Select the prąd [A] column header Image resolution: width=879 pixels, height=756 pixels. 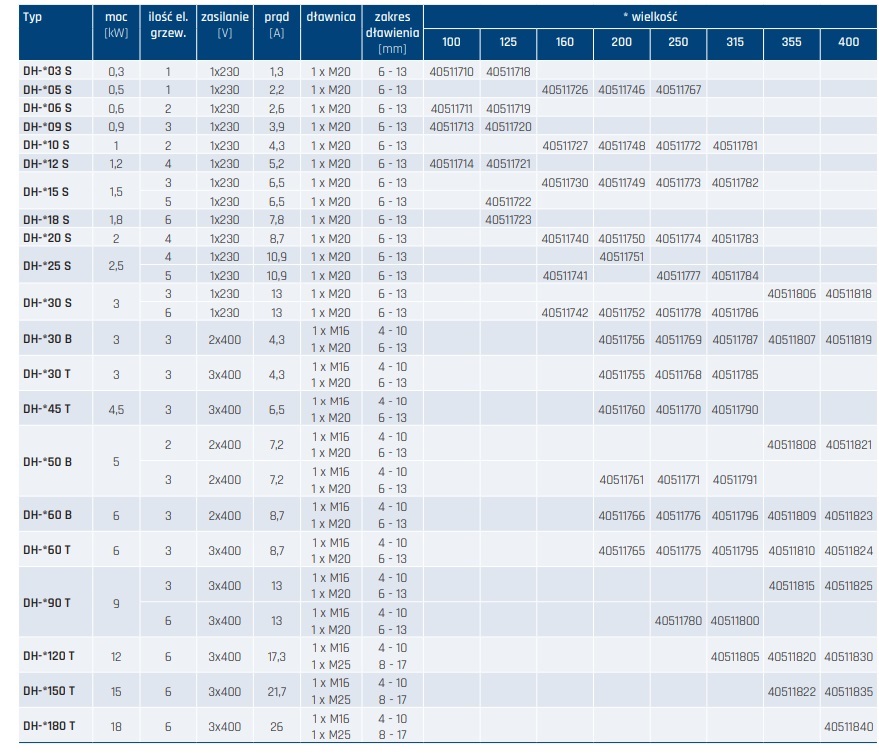click(276, 26)
